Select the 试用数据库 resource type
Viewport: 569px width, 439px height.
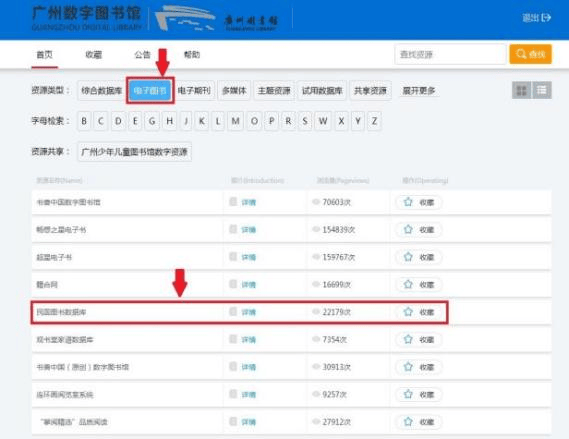322,90
